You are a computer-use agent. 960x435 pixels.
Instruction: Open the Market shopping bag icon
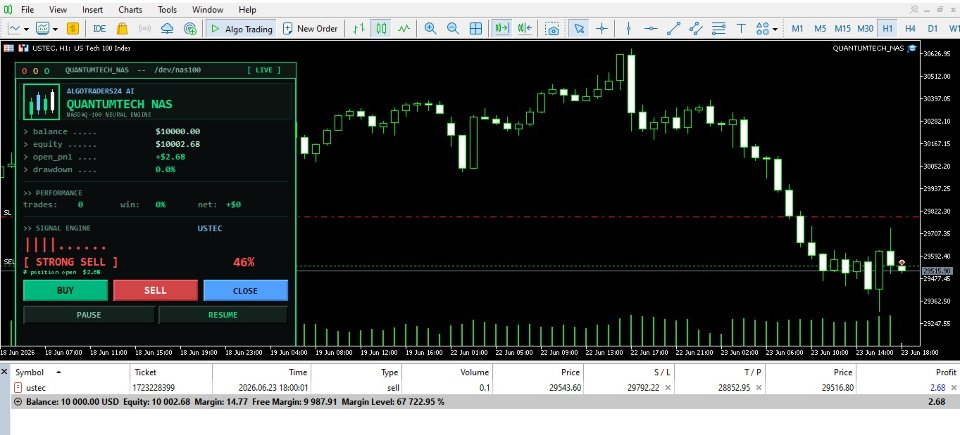(122, 28)
